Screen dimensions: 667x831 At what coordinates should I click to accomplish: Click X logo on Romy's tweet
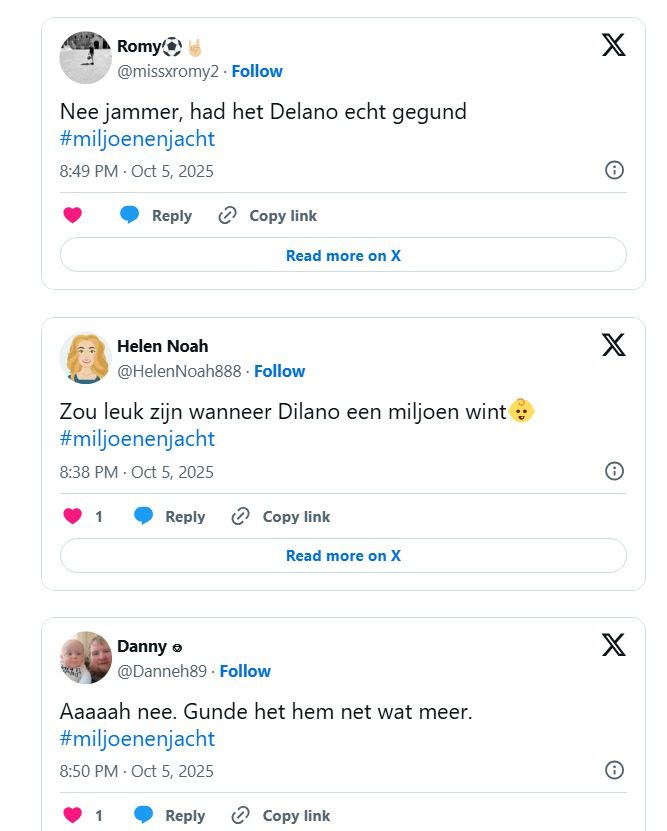613,45
